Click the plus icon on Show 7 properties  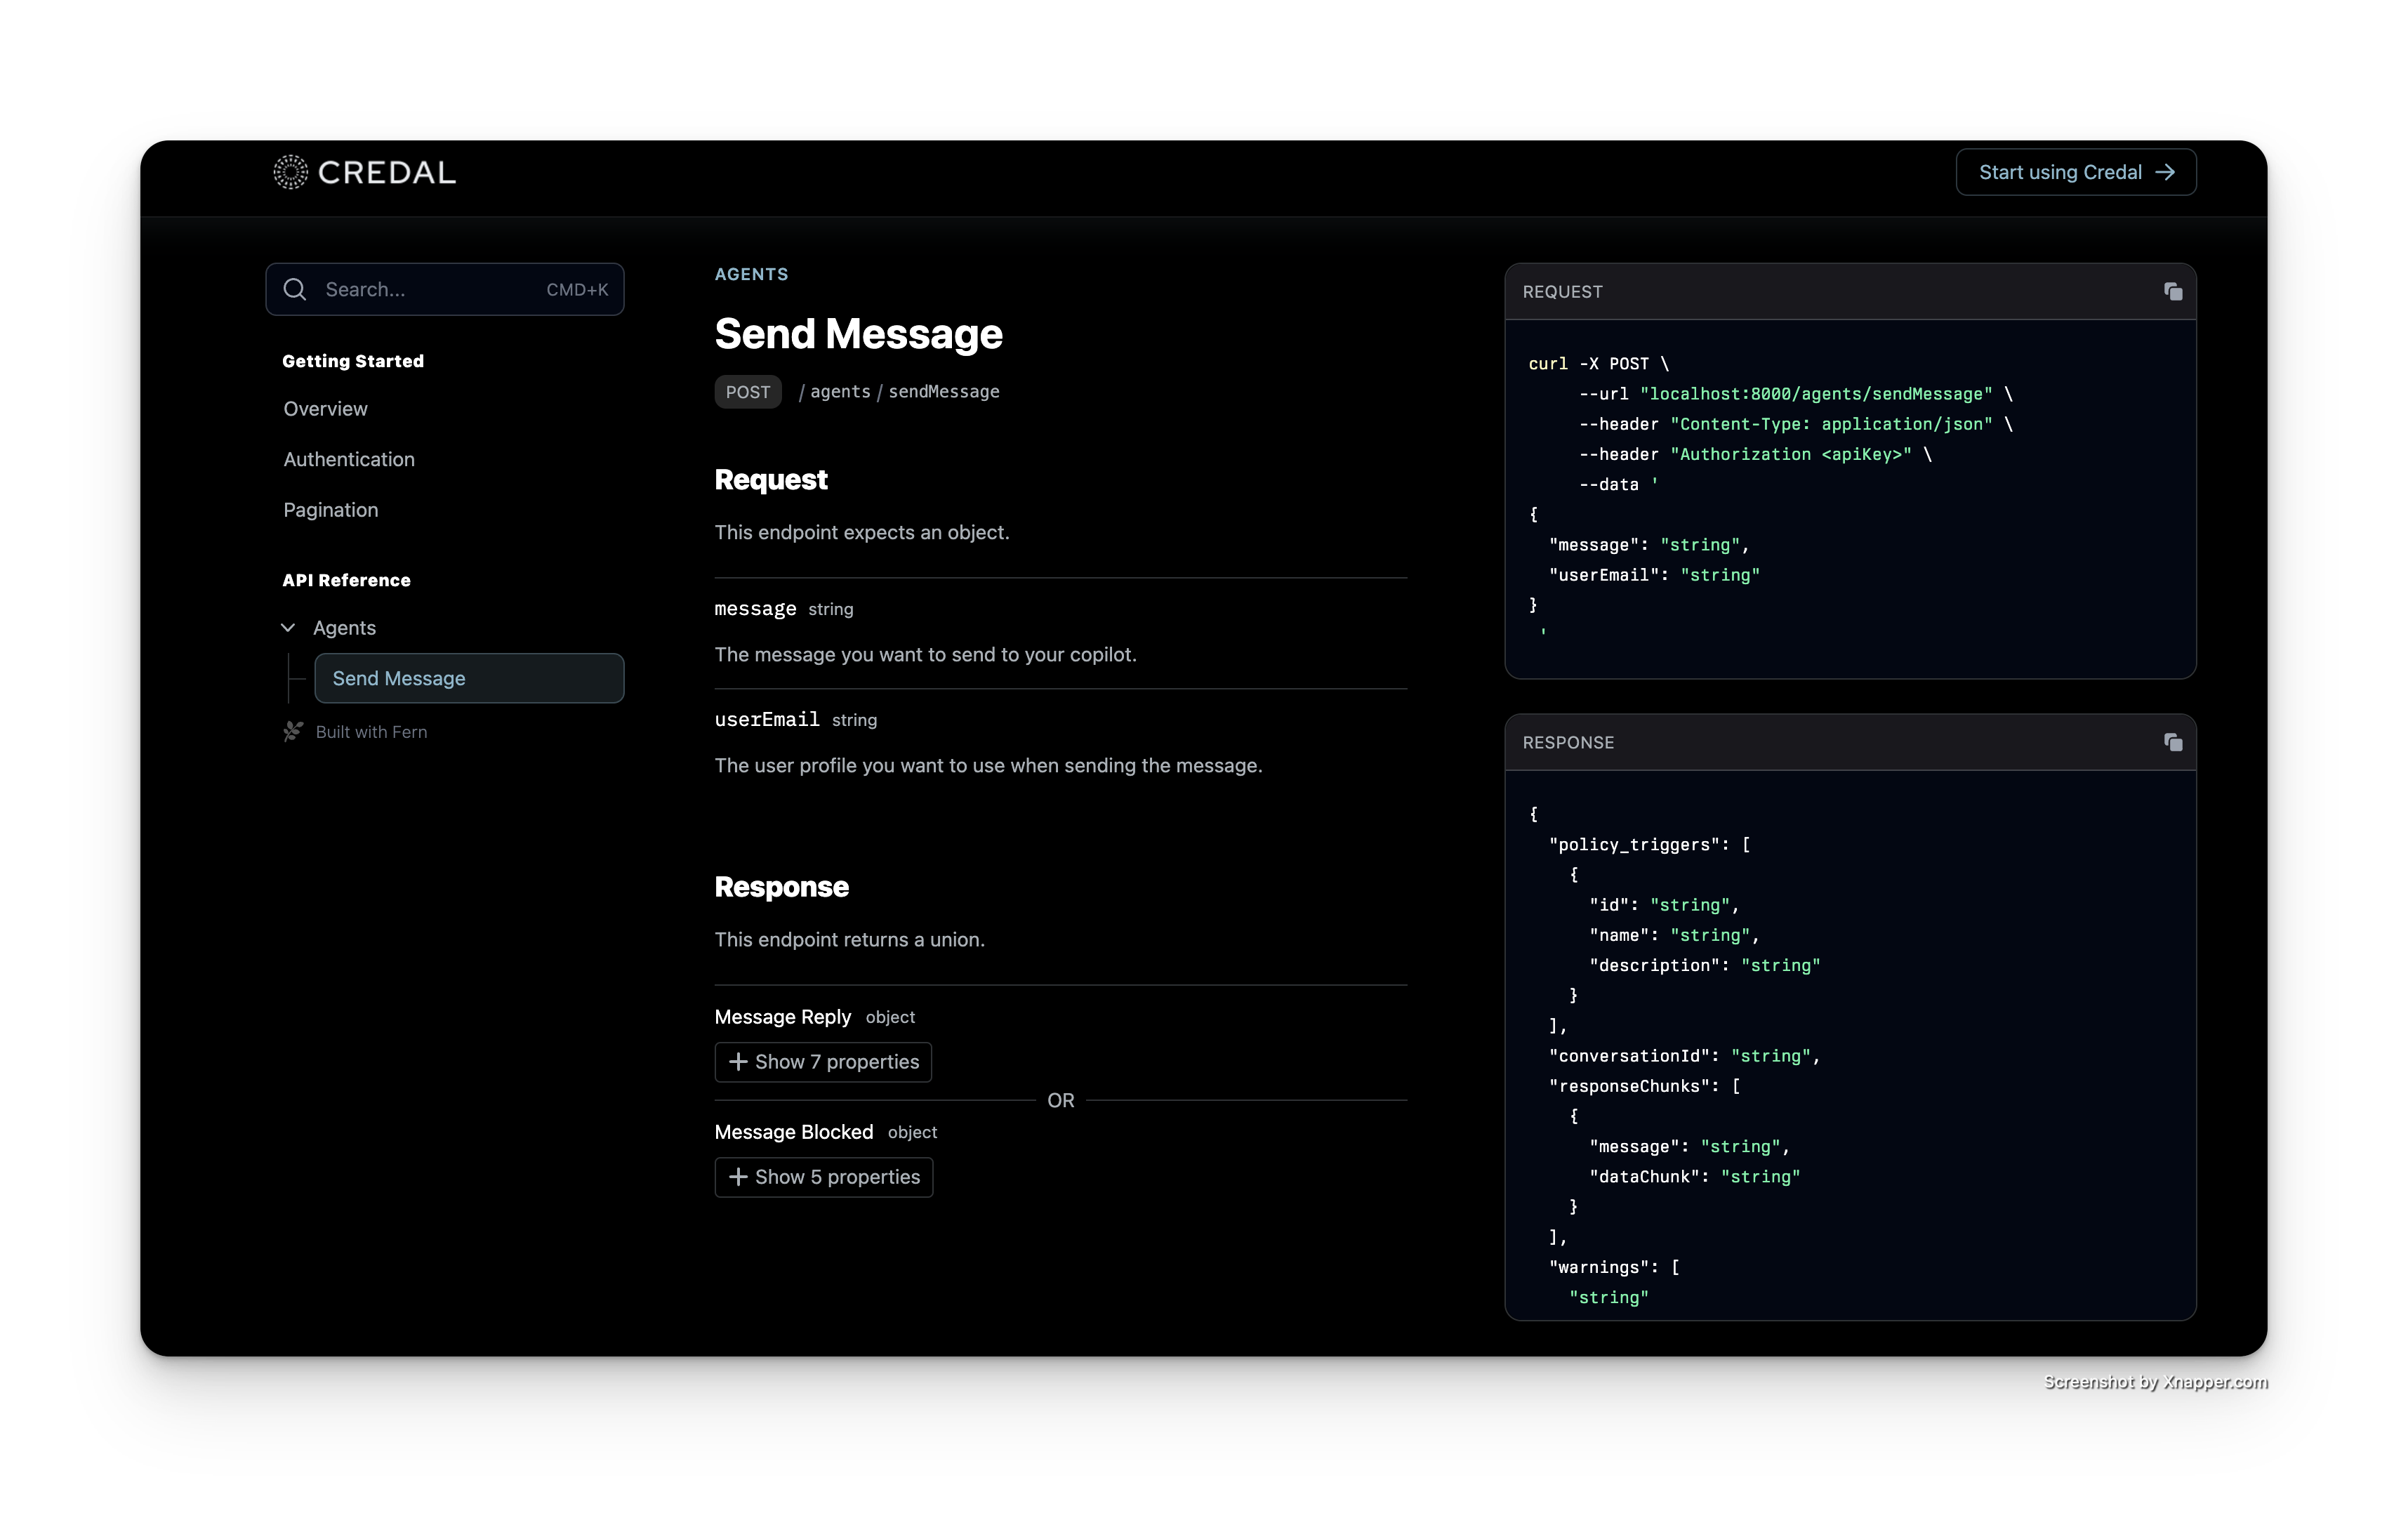pyautogui.click(x=738, y=1062)
